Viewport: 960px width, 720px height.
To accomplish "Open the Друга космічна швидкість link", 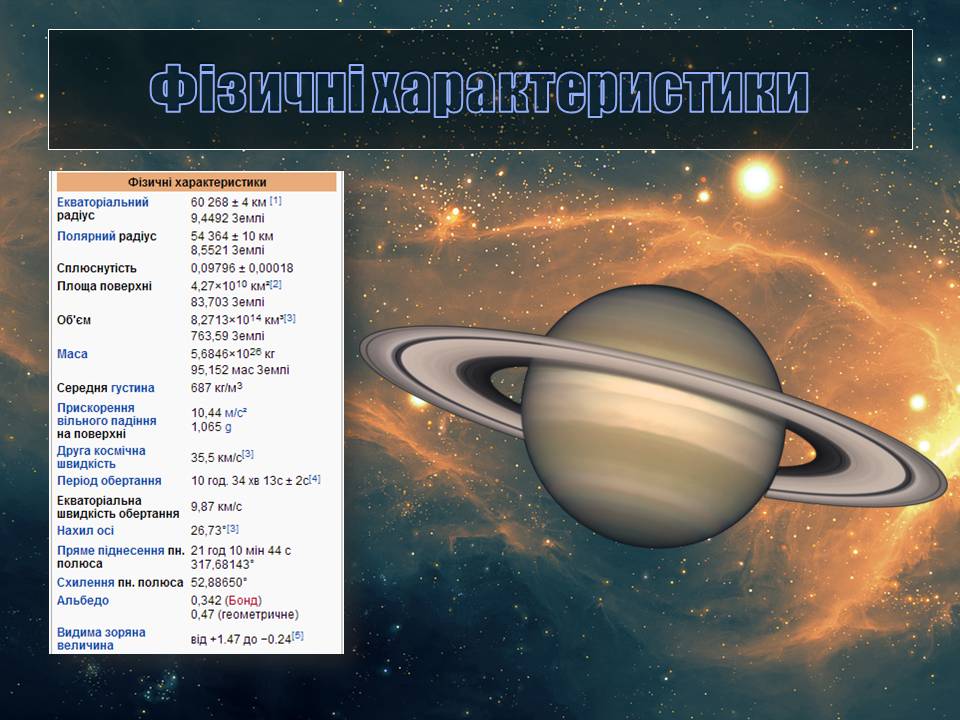I will pyautogui.click(x=101, y=457).
